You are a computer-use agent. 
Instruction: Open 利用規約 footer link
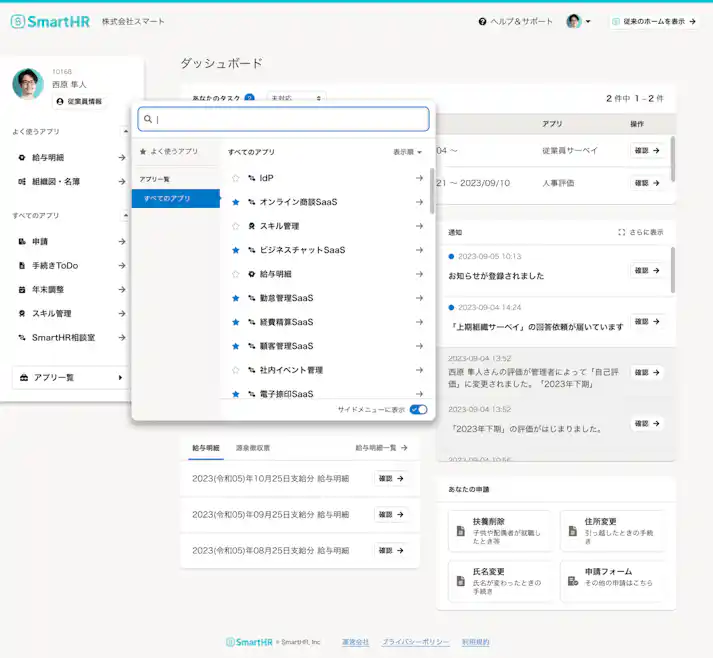pos(476,642)
